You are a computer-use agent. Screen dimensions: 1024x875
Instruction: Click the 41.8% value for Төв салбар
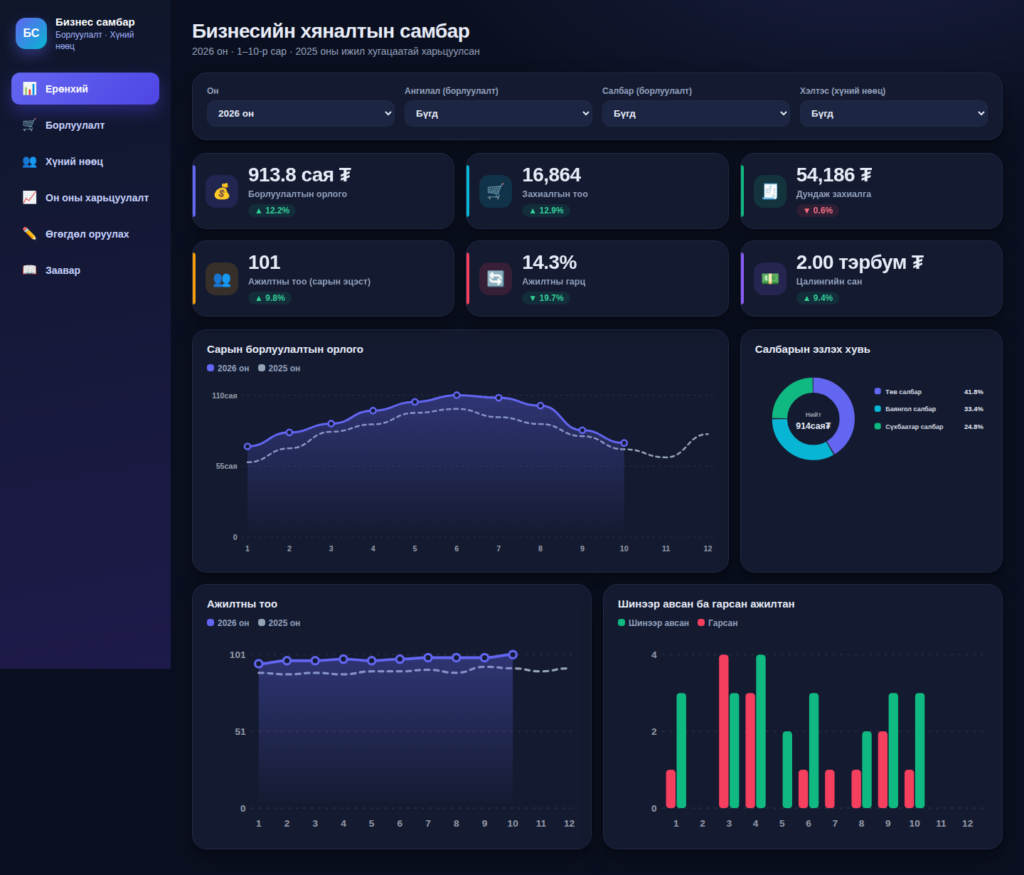pos(973,392)
